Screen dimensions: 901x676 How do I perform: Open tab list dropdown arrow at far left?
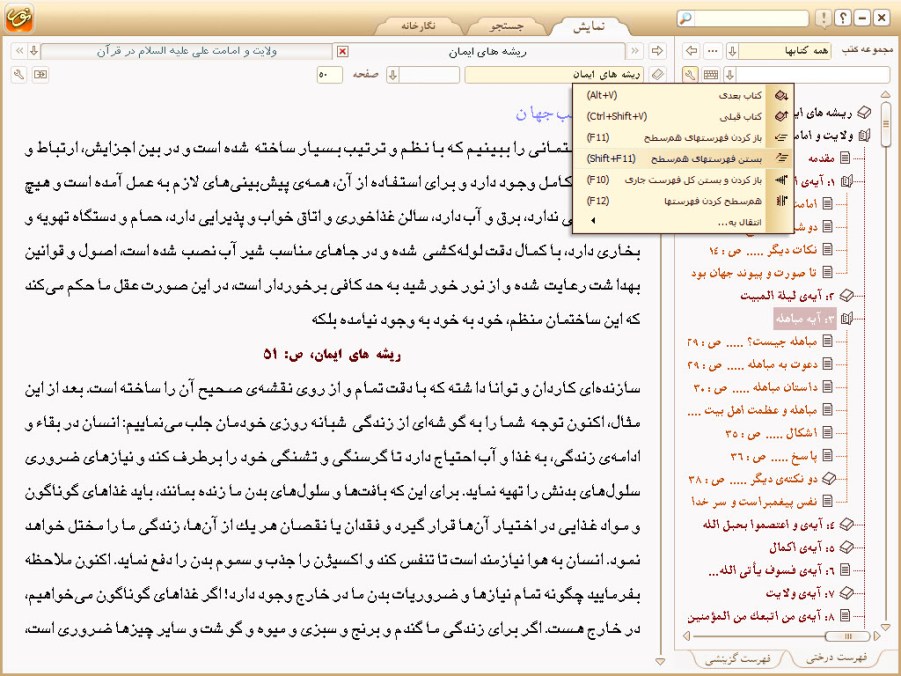pos(34,51)
